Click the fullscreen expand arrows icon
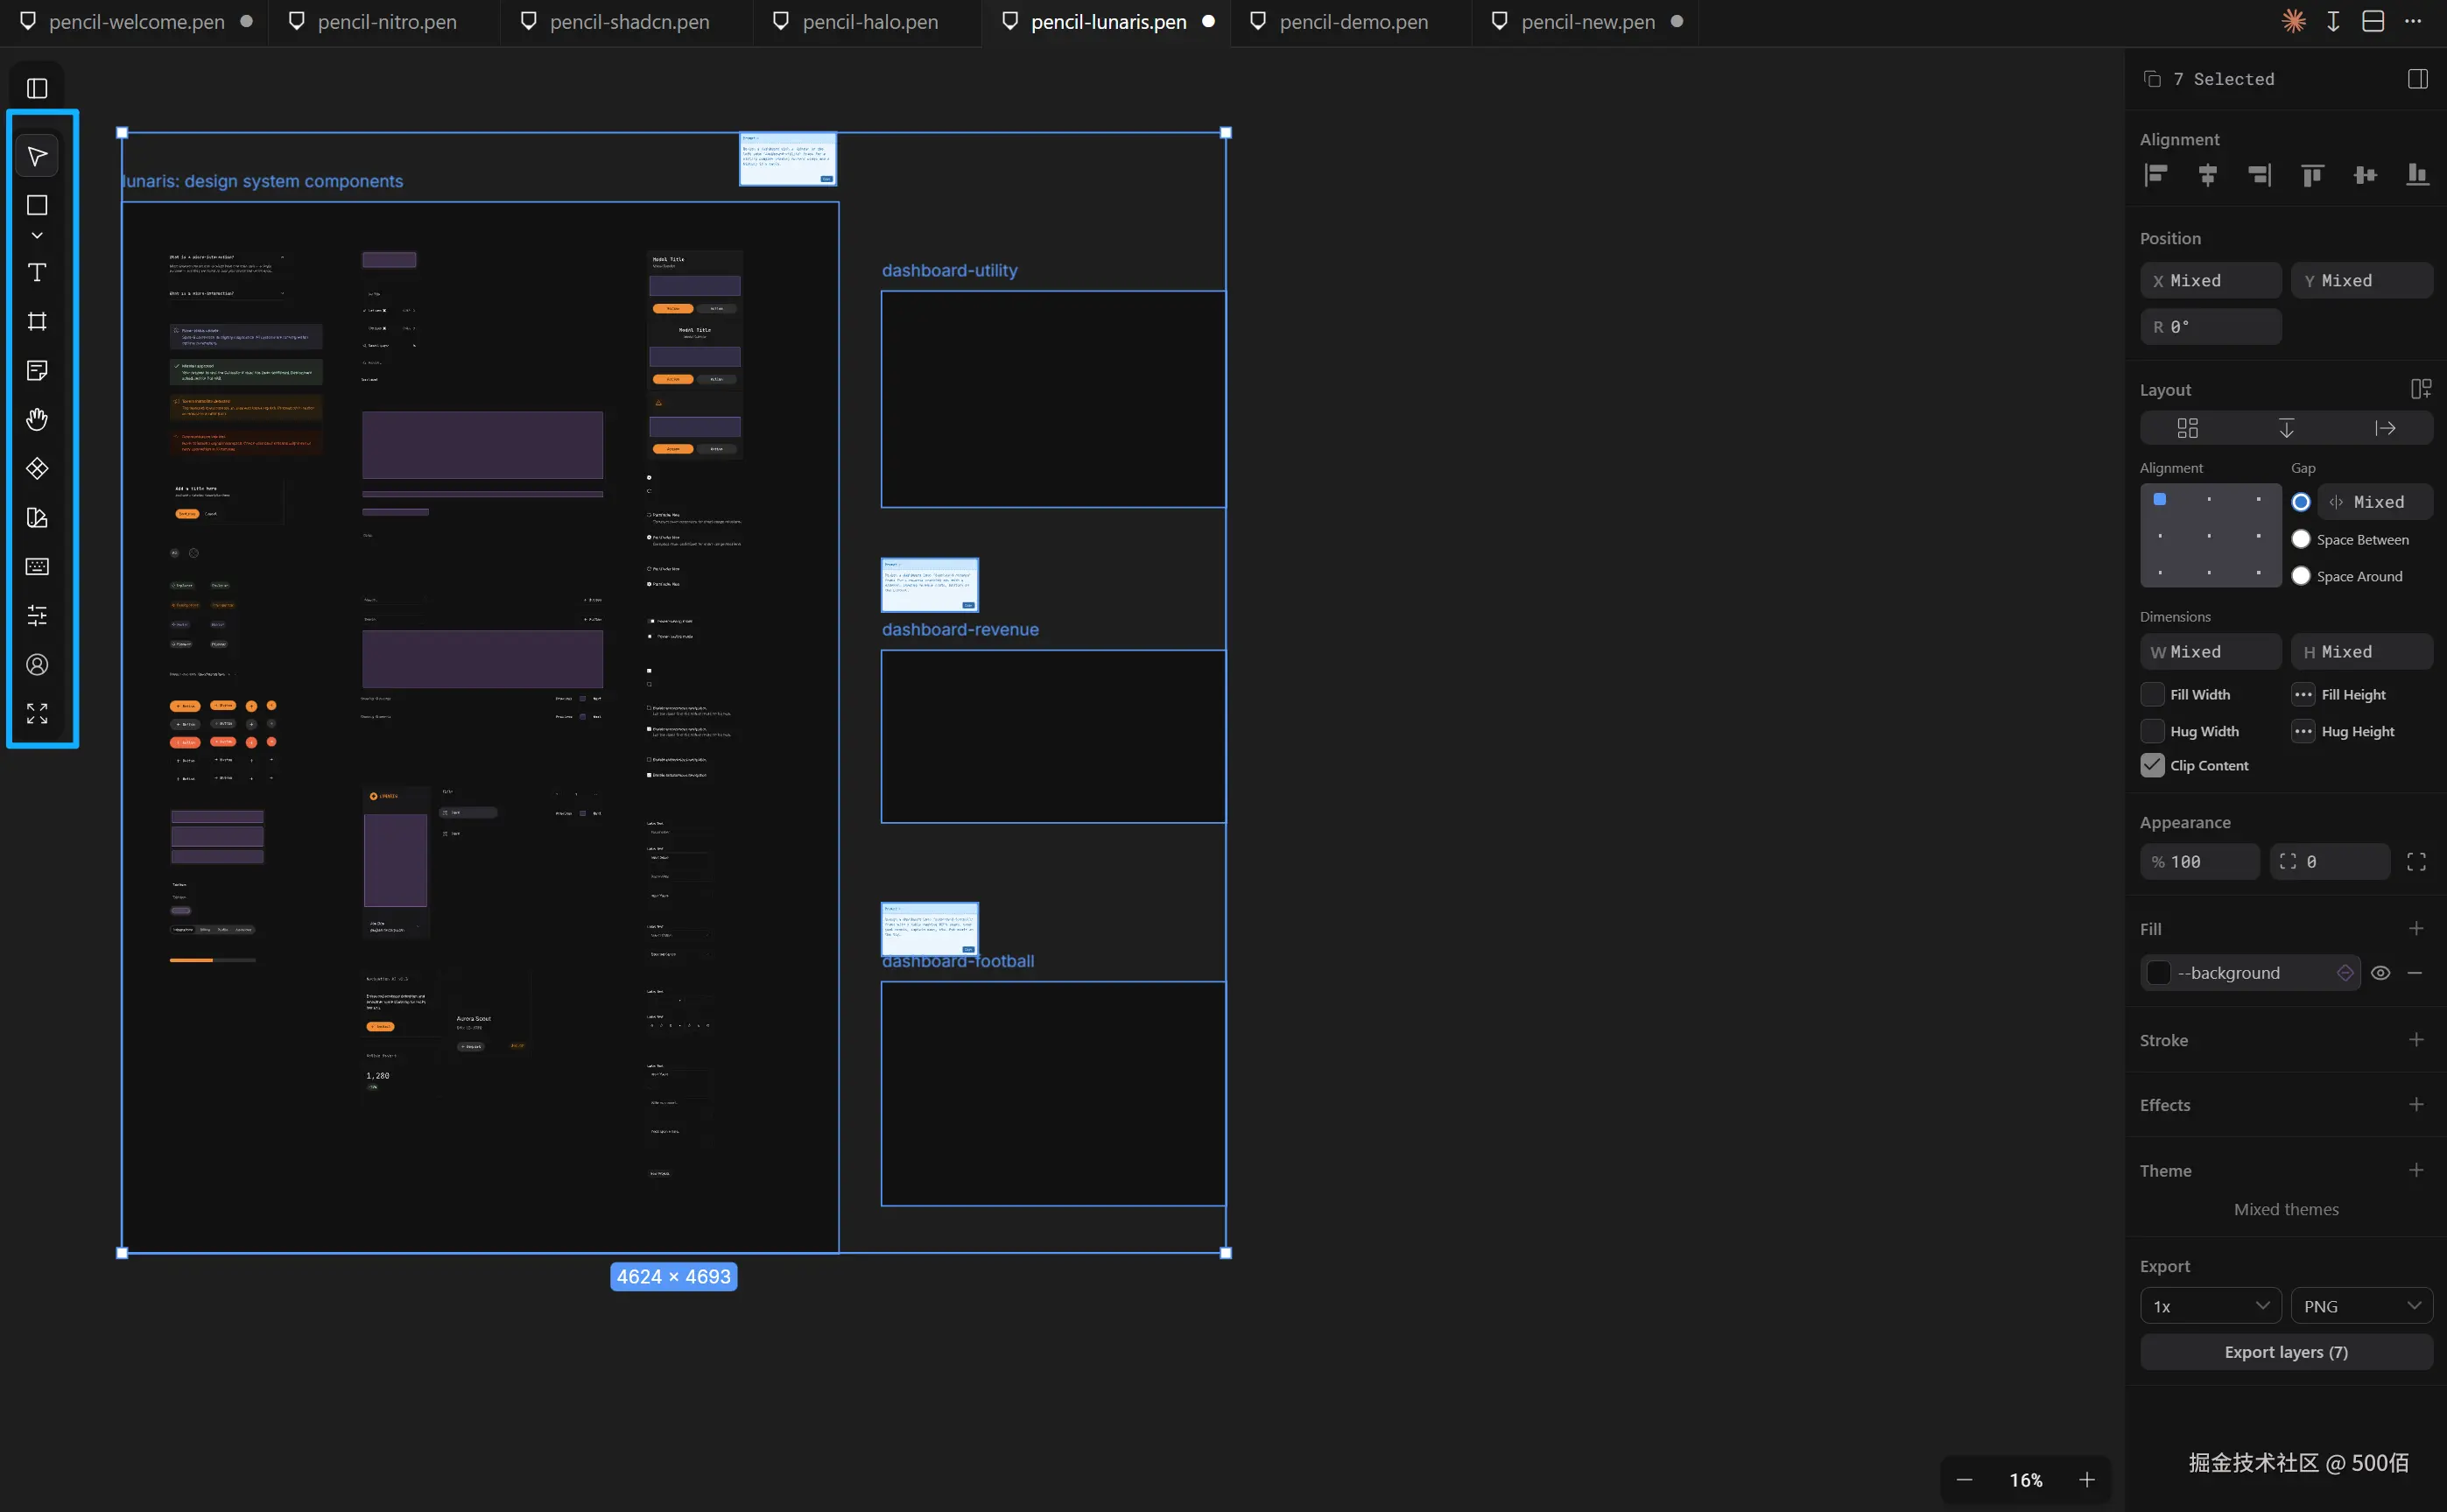Image resolution: width=2447 pixels, height=1512 pixels. coord(37,713)
